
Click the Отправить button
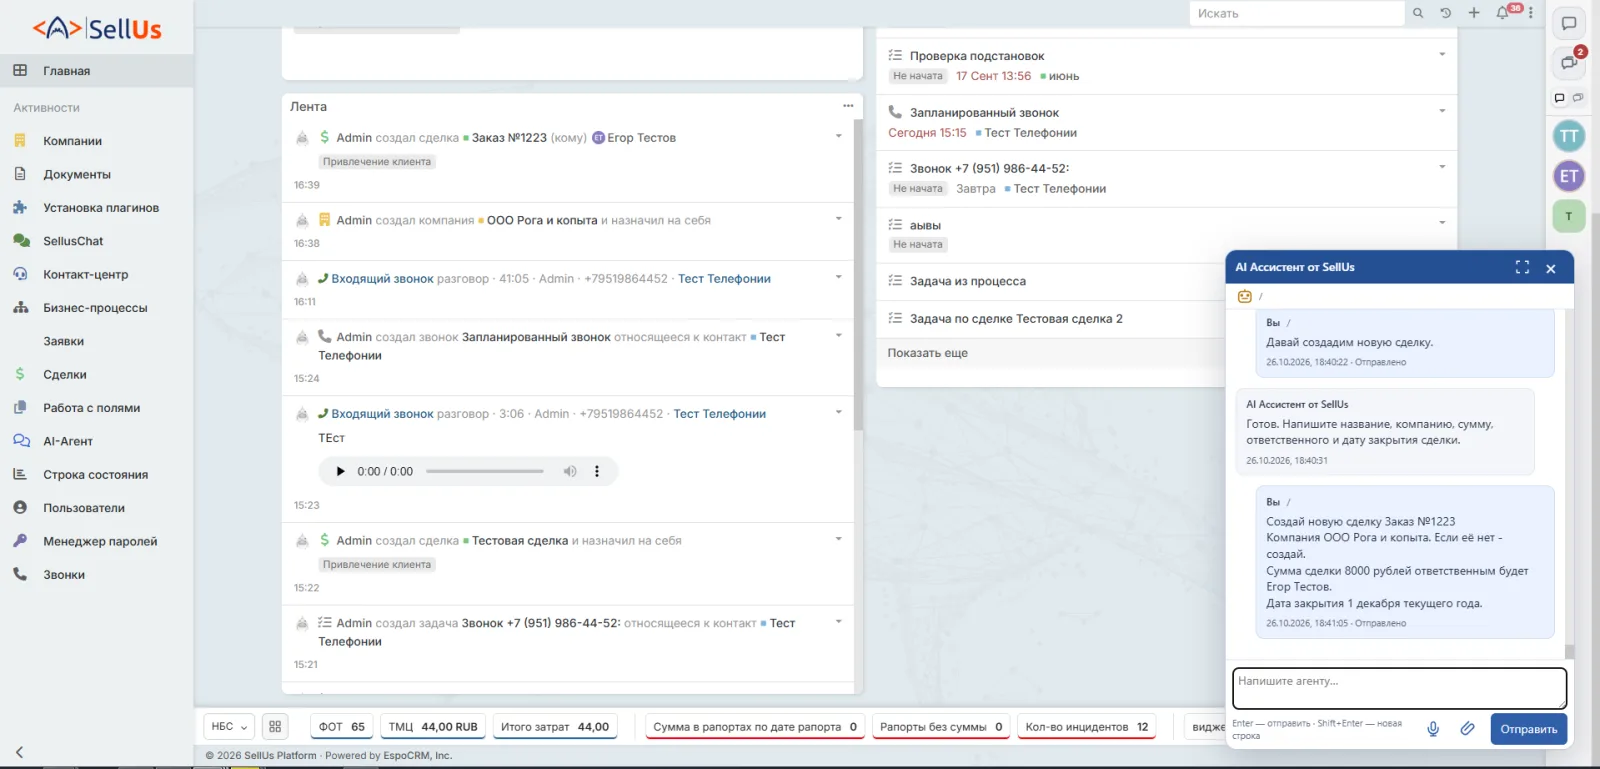pyautogui.click(x=1529, y=729)
